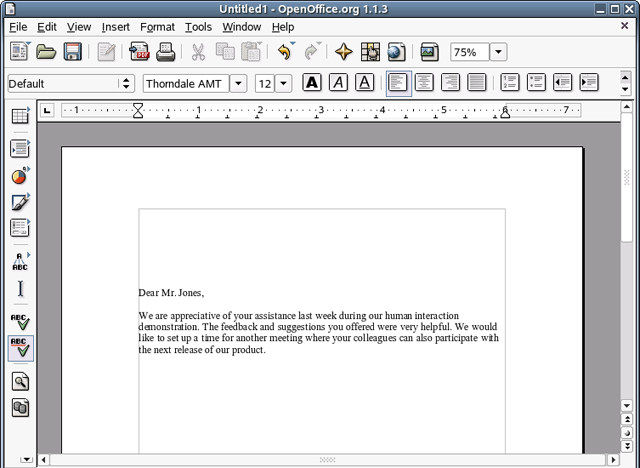Toggle Bold formatting
The image size is (640, 468).
(x=312, y=83)
